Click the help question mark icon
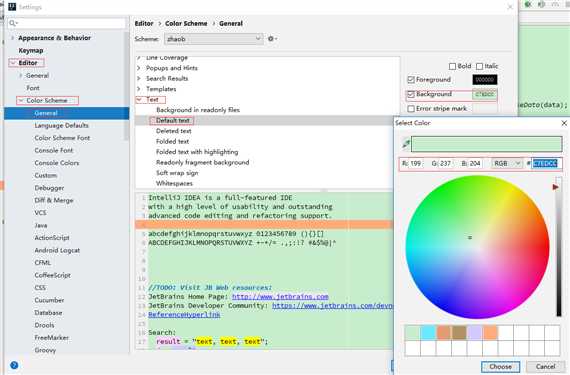570x375 pixels. pos(14,365)
